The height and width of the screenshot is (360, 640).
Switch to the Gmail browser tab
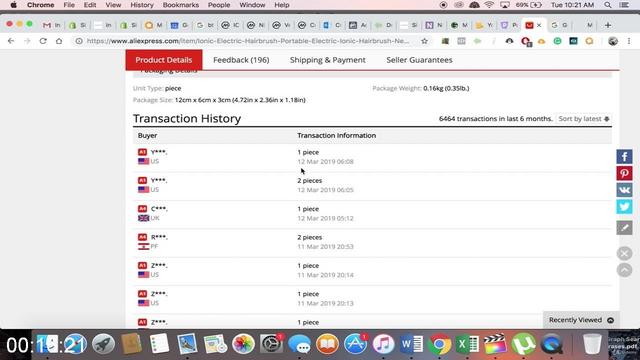[52, 25]
